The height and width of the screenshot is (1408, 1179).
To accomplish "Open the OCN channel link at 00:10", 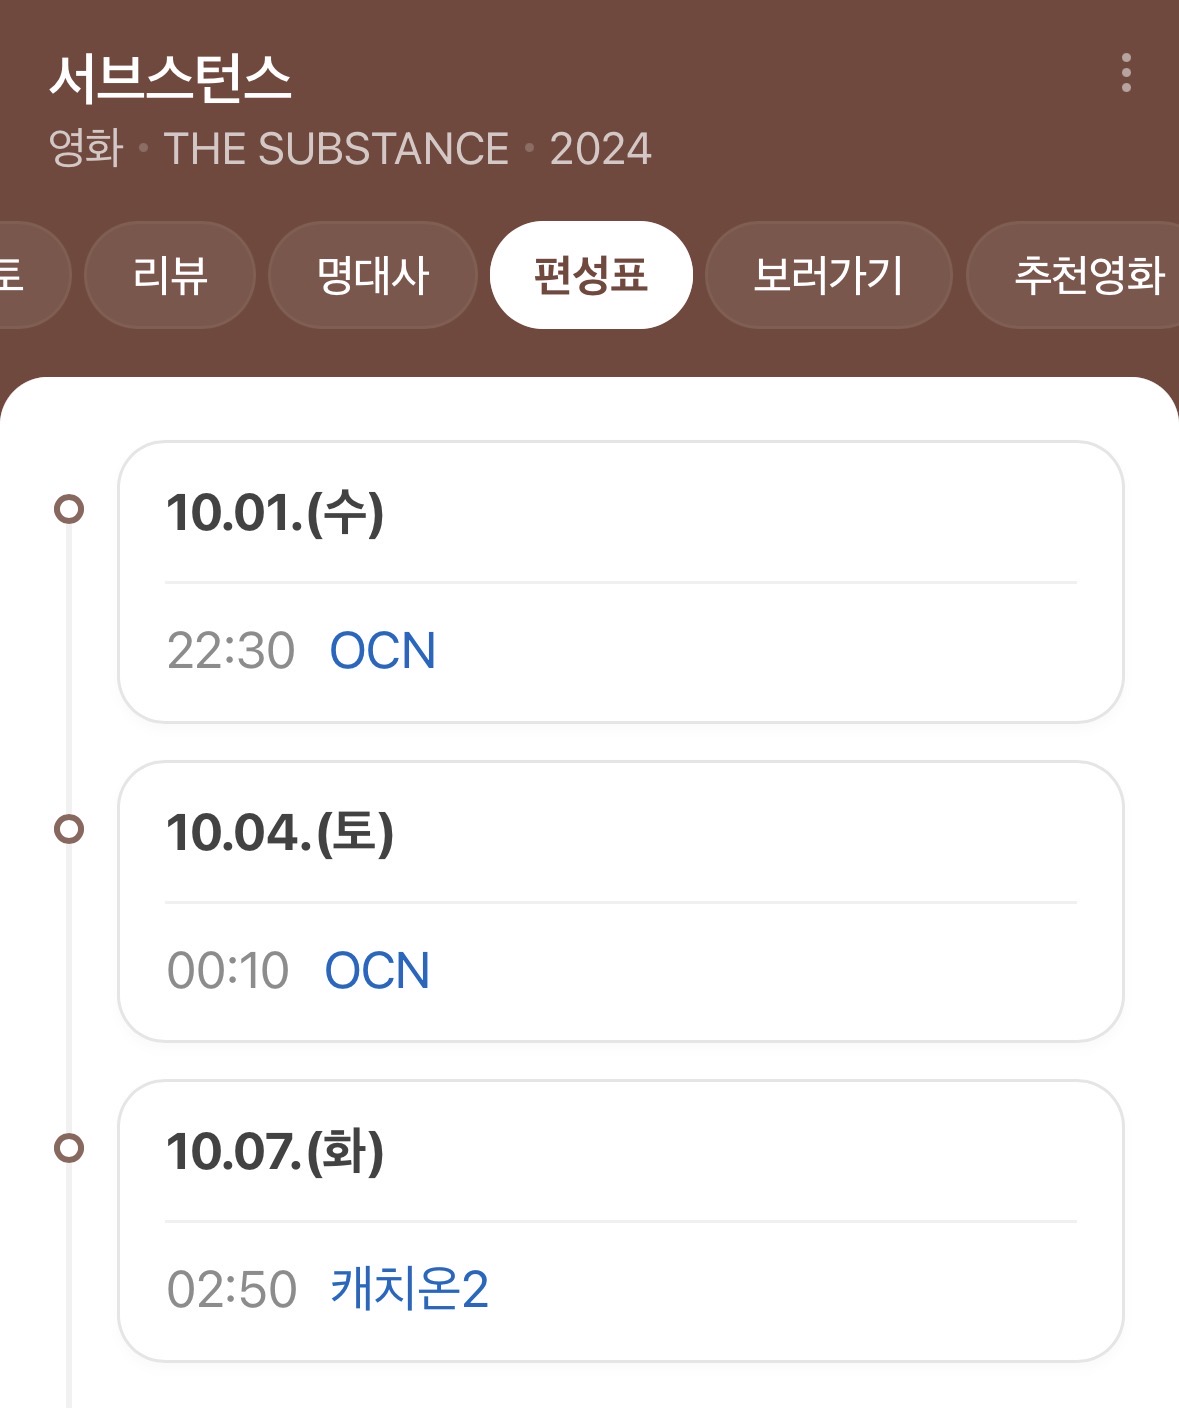I will tap(377, 971).
